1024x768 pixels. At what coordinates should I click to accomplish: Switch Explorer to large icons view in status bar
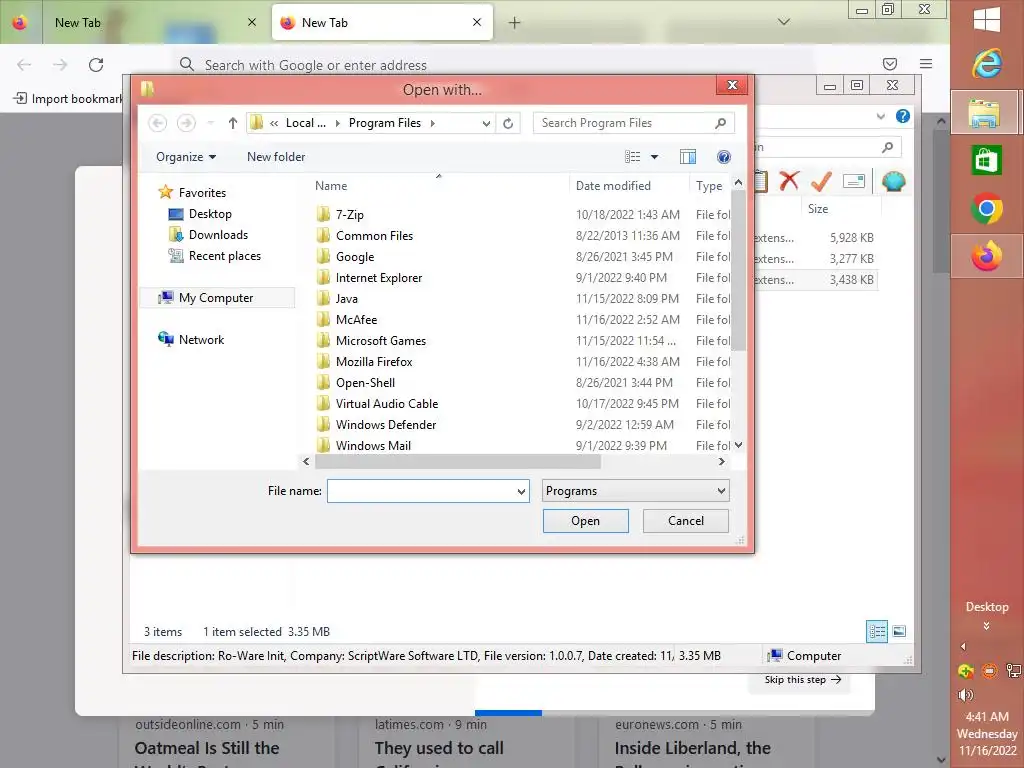899,632
